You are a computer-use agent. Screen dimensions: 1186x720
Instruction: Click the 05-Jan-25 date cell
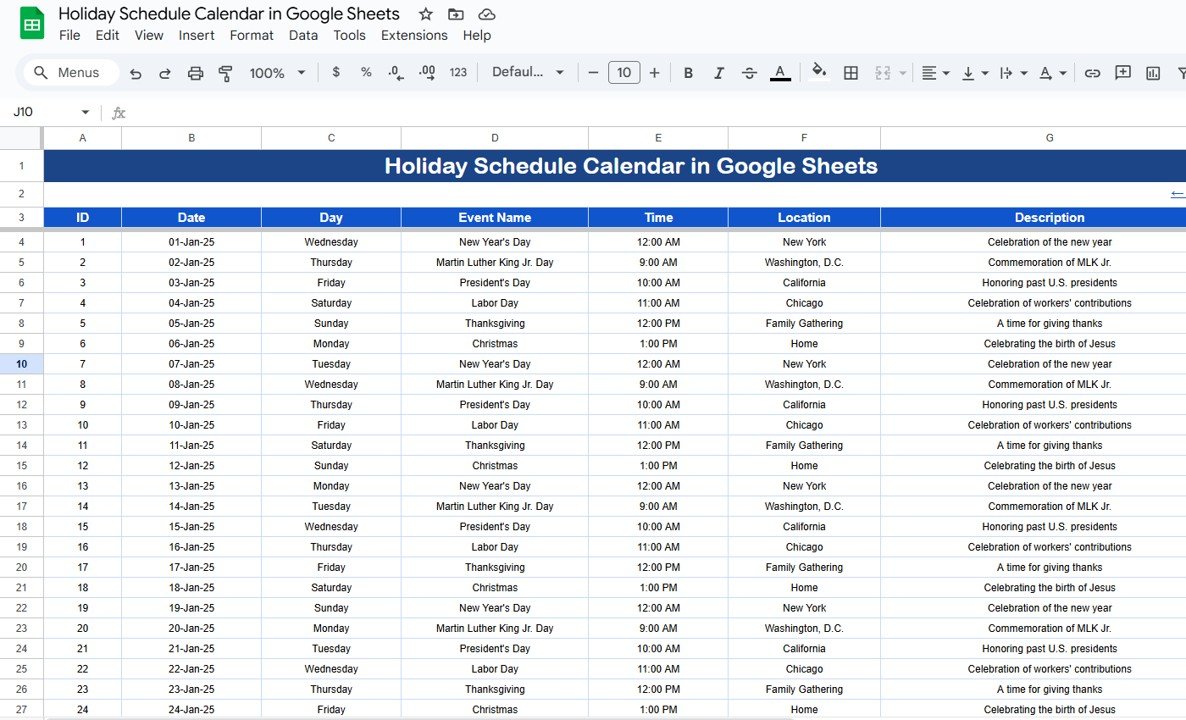click(191, 323)
